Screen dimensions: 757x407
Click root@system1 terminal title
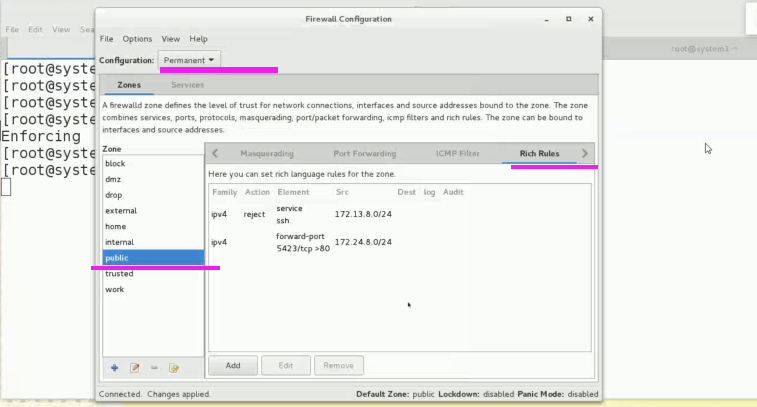(704, 49)
